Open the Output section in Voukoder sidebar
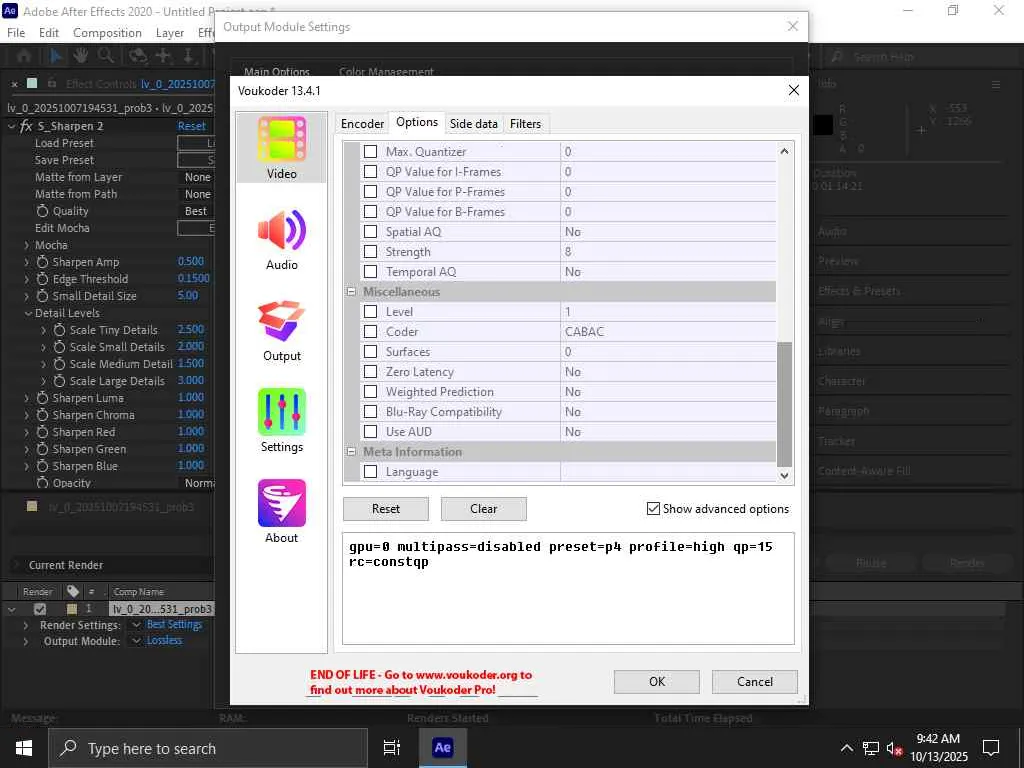Screen dimensions: 1024x768 point(281,330)
